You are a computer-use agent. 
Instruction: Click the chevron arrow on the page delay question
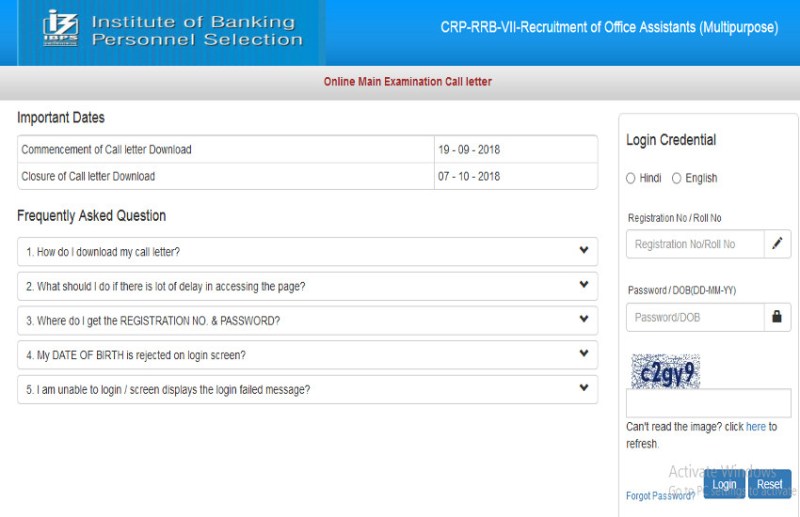584,285
